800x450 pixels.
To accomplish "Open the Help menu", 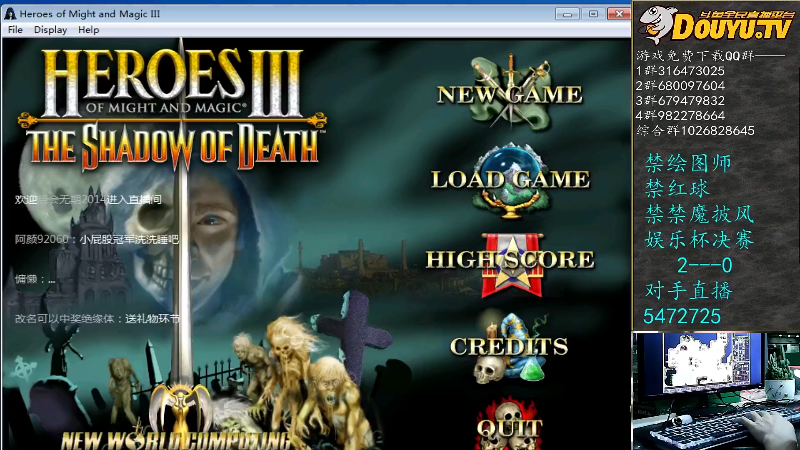I will (x=88, y=30).
